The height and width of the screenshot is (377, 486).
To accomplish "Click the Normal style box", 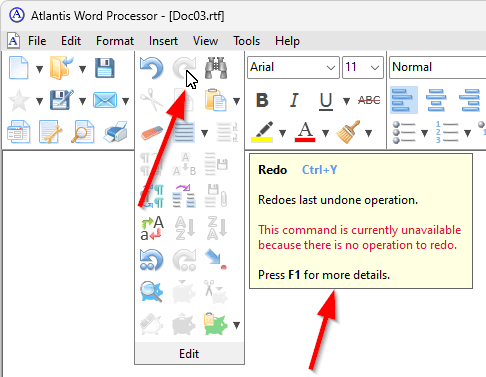I will tap(437, 67).
